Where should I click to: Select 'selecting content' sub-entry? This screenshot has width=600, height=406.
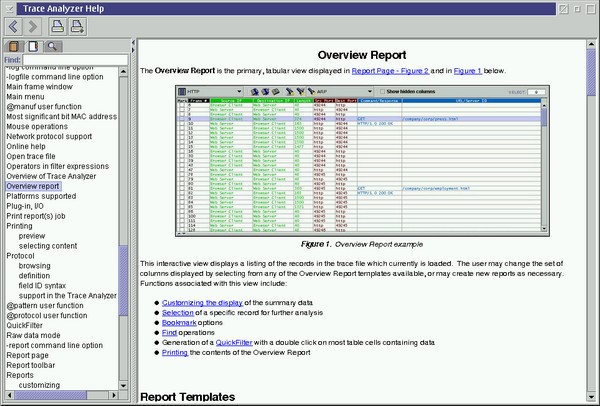[48, 246]
